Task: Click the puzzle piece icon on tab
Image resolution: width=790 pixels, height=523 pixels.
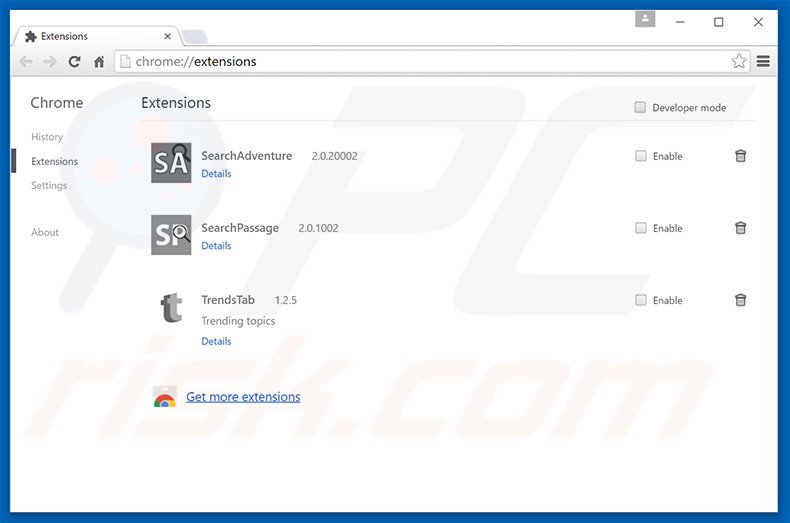Action: (x=31, y=36)
